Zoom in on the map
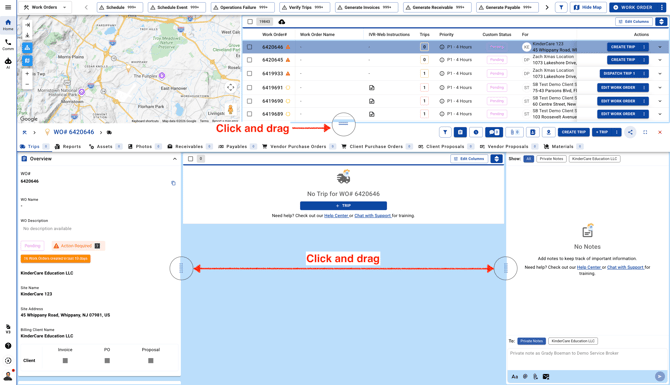 [x=27, y=74]
